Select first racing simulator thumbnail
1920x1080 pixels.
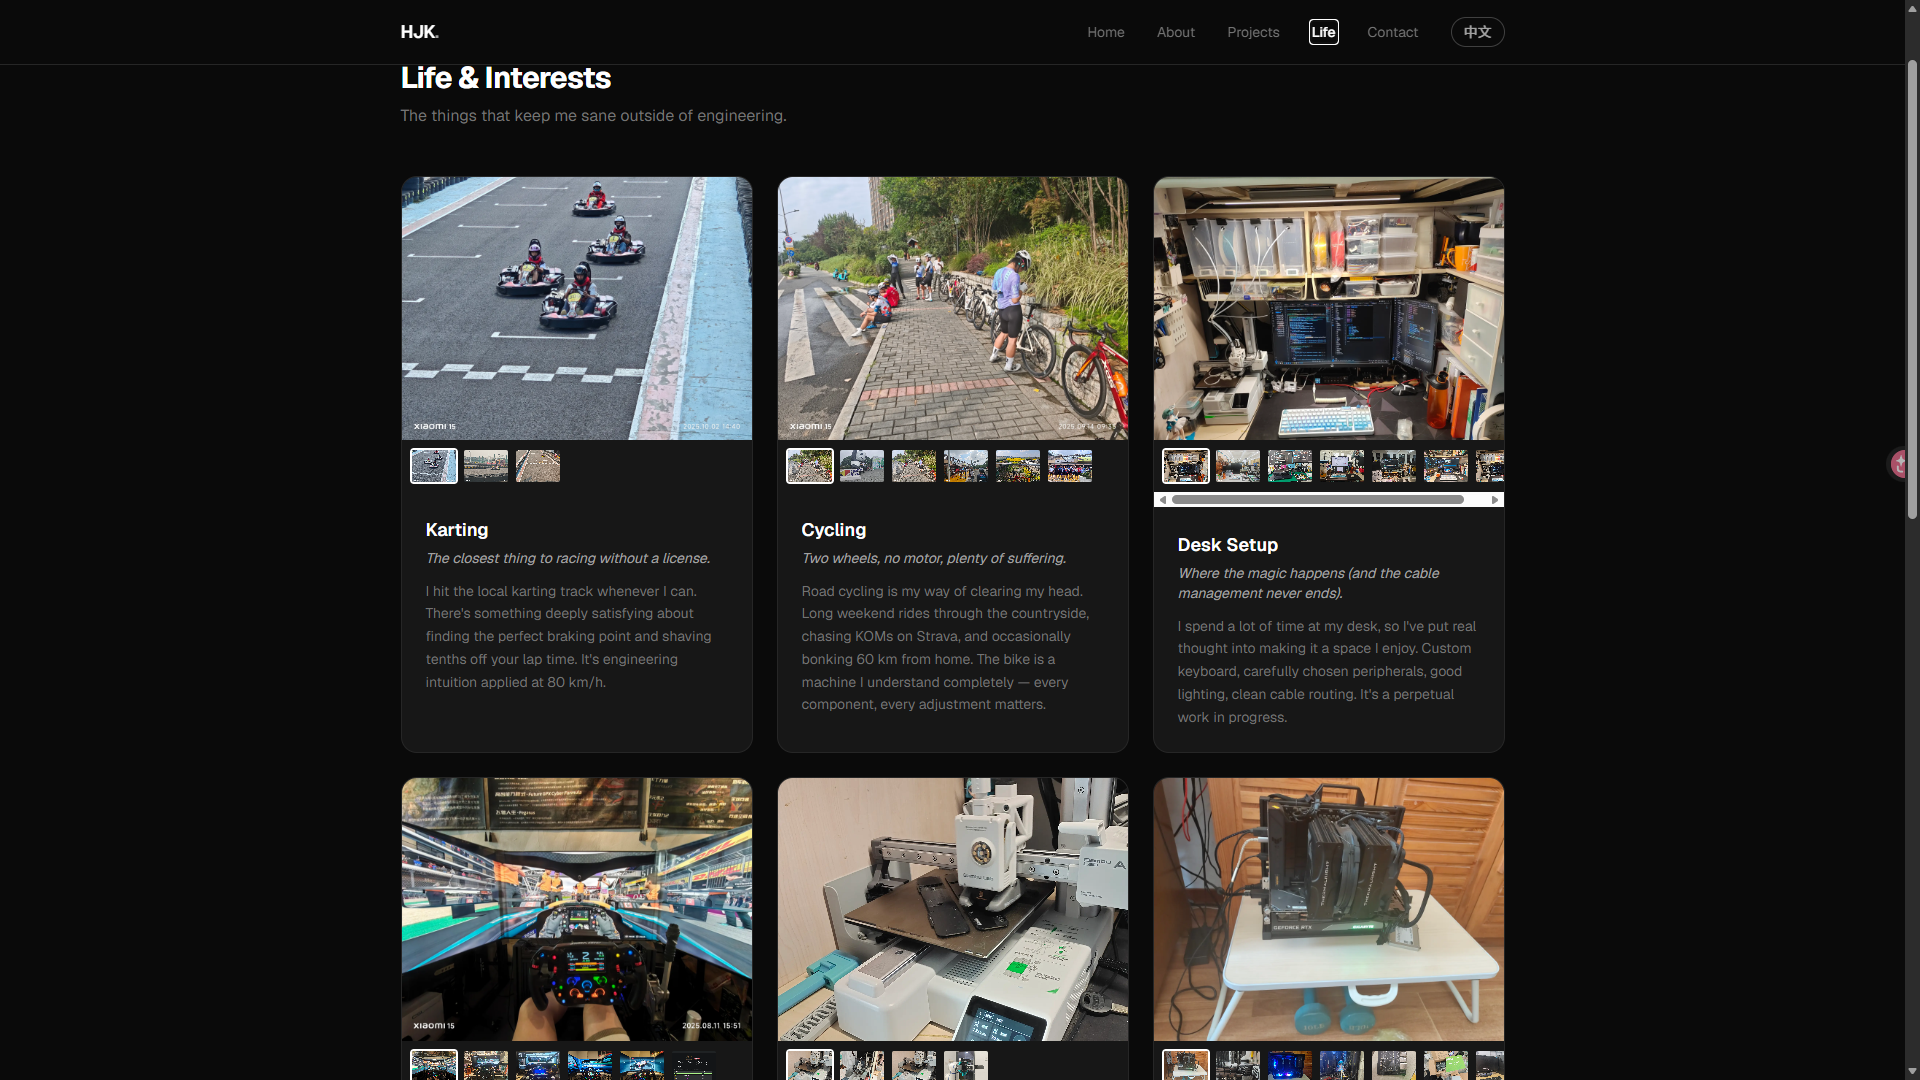point(434,1065)
